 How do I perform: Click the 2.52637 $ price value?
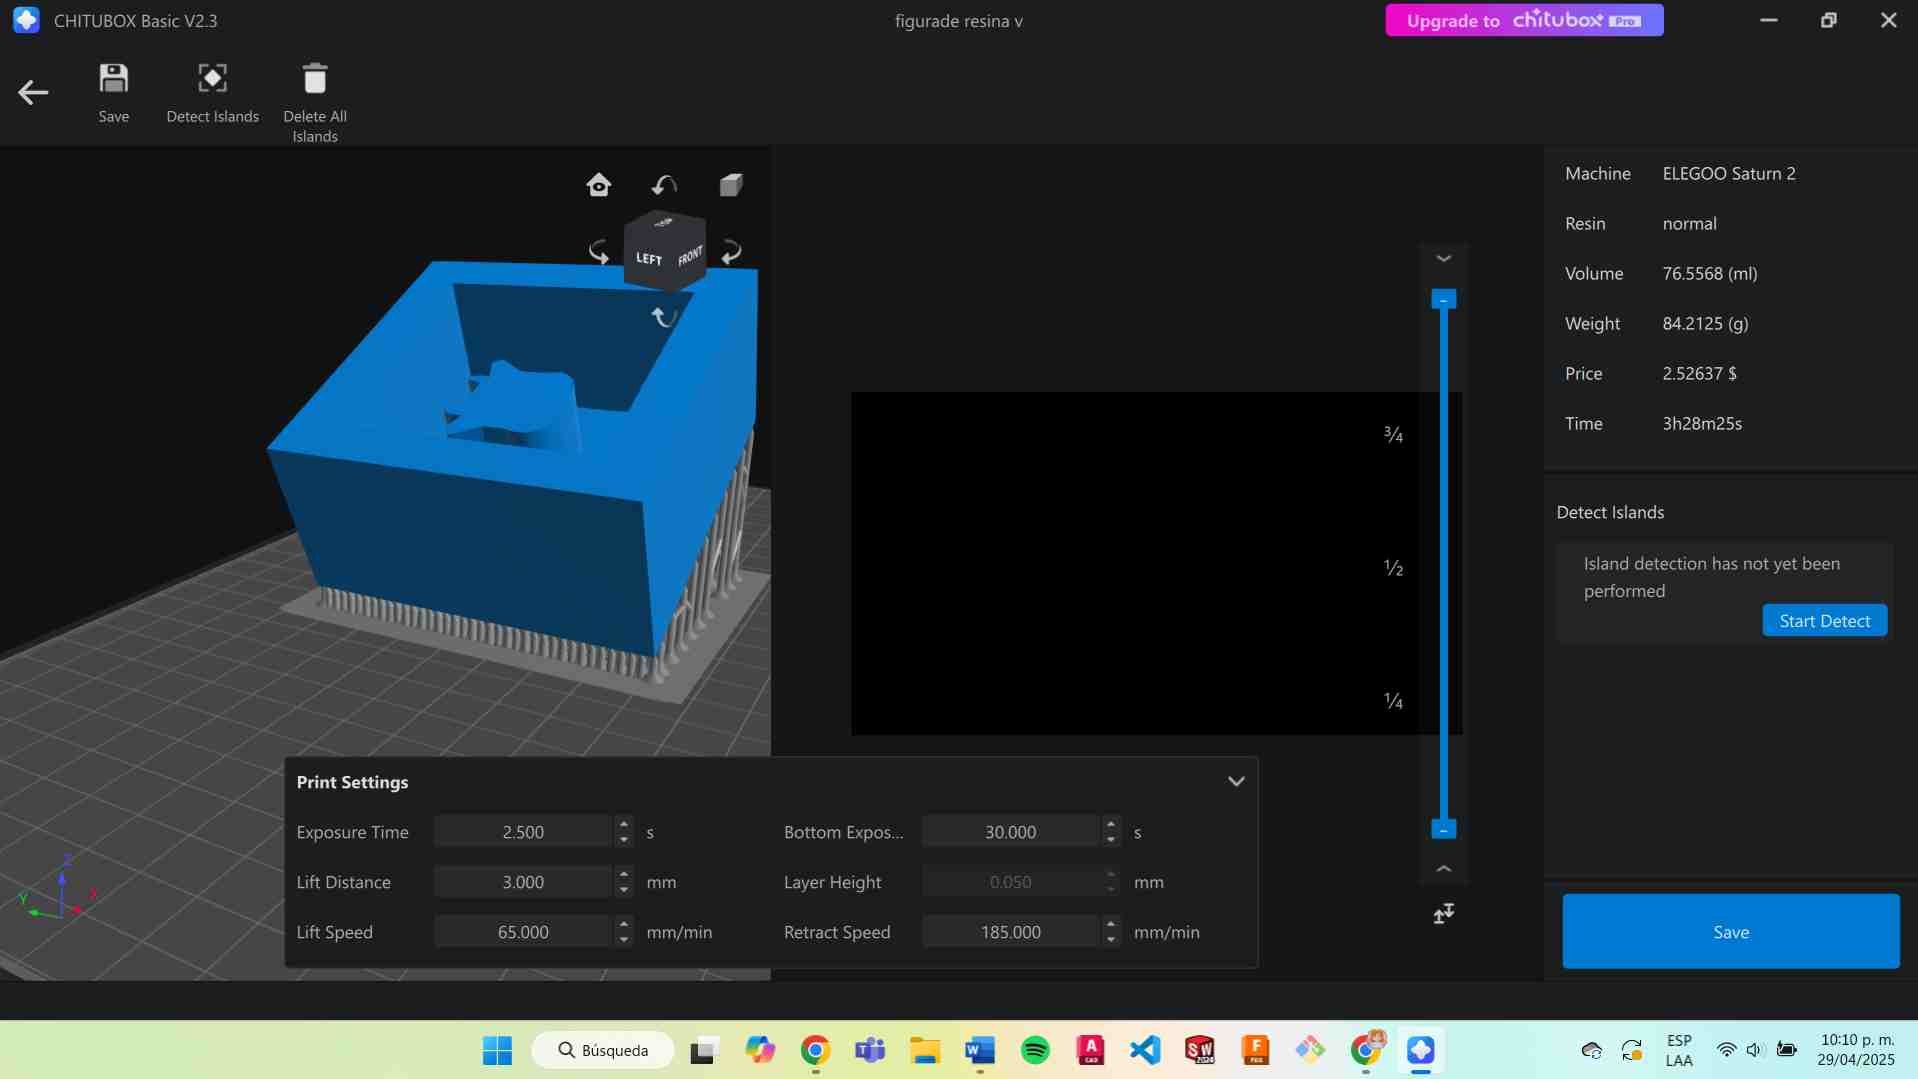1699,374
